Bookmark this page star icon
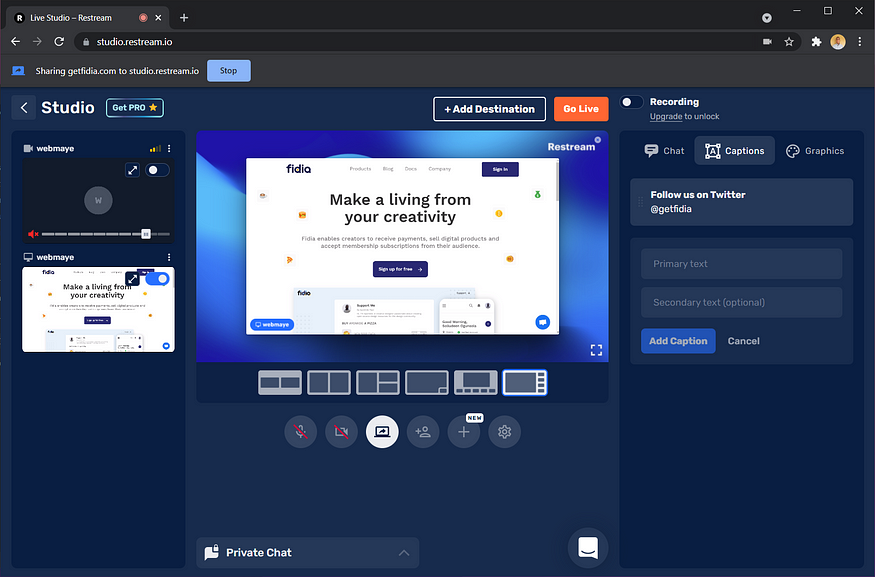This screenshot has width=875, height=577. tap(789, 42)
